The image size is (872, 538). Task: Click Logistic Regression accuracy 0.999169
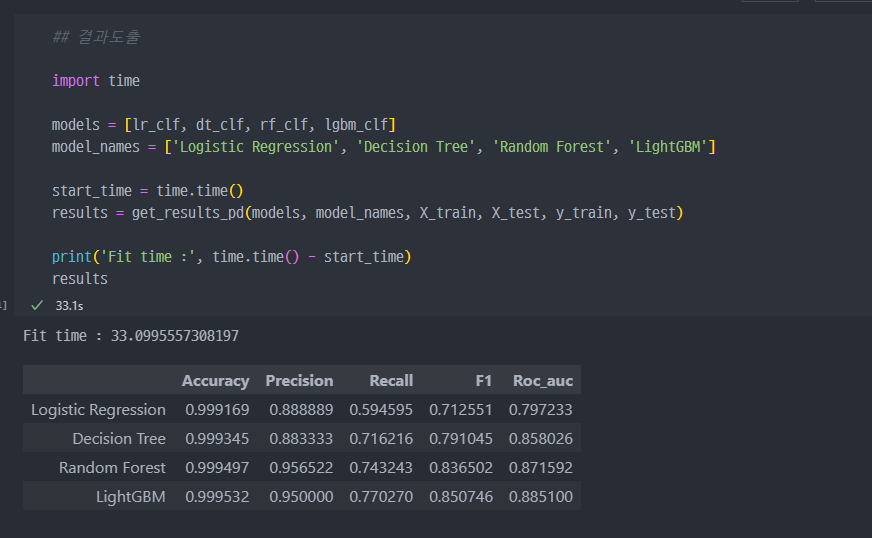tap(217, 410)
